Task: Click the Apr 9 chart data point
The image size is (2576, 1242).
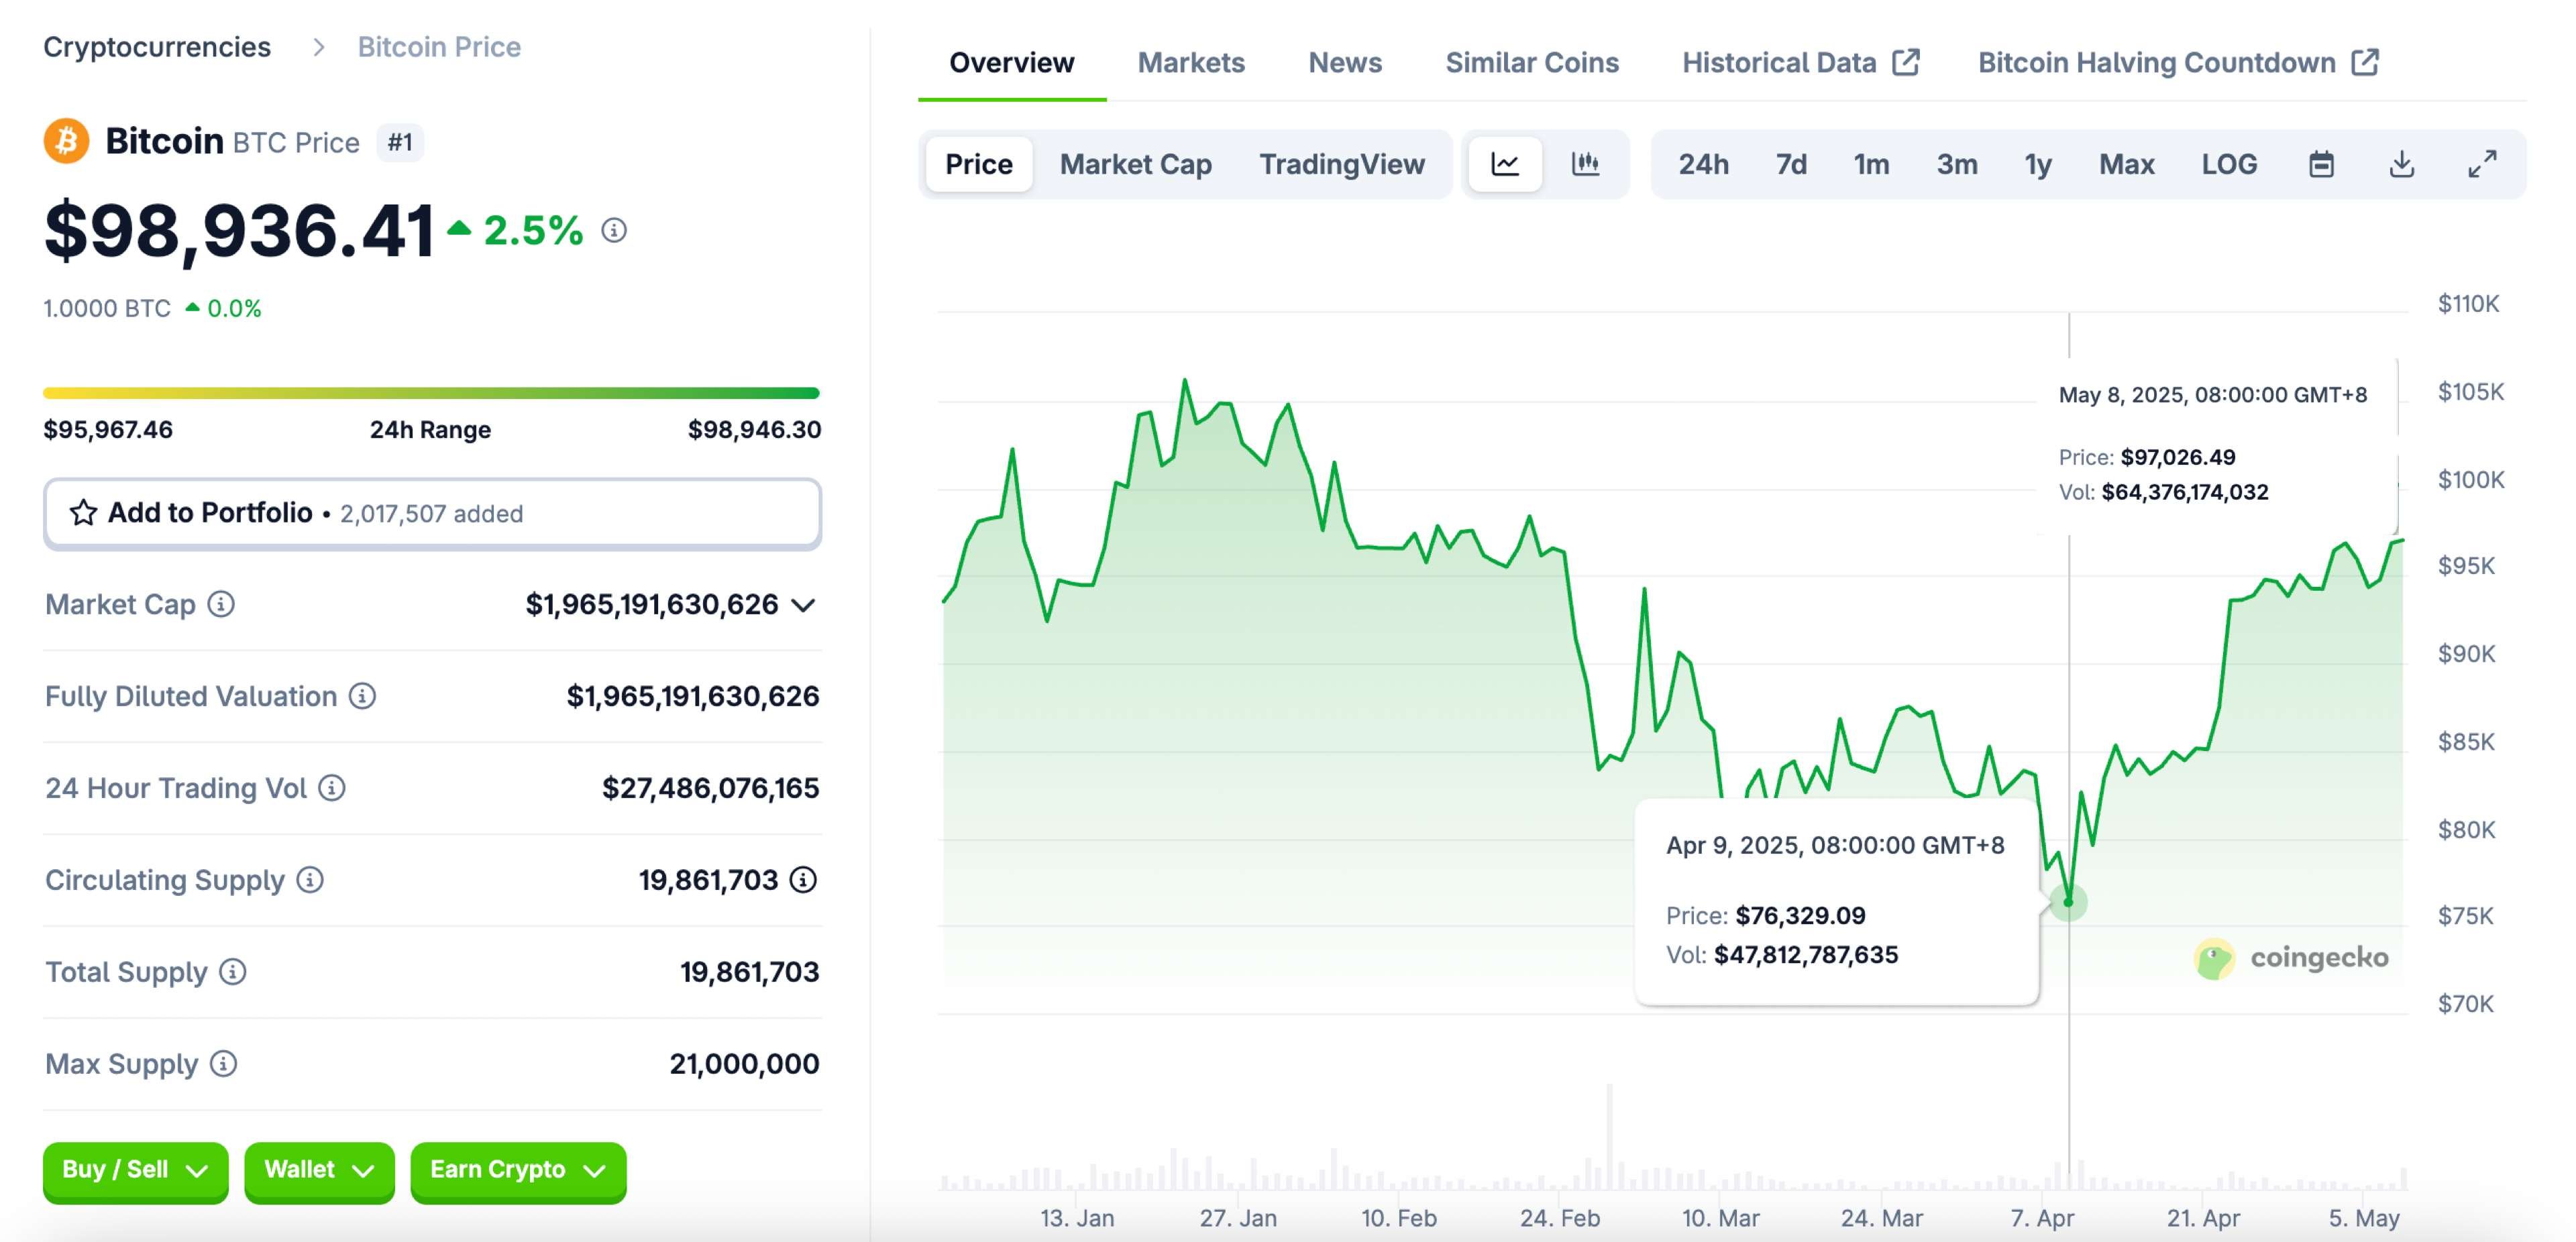Action: (x=2068, y=902)
